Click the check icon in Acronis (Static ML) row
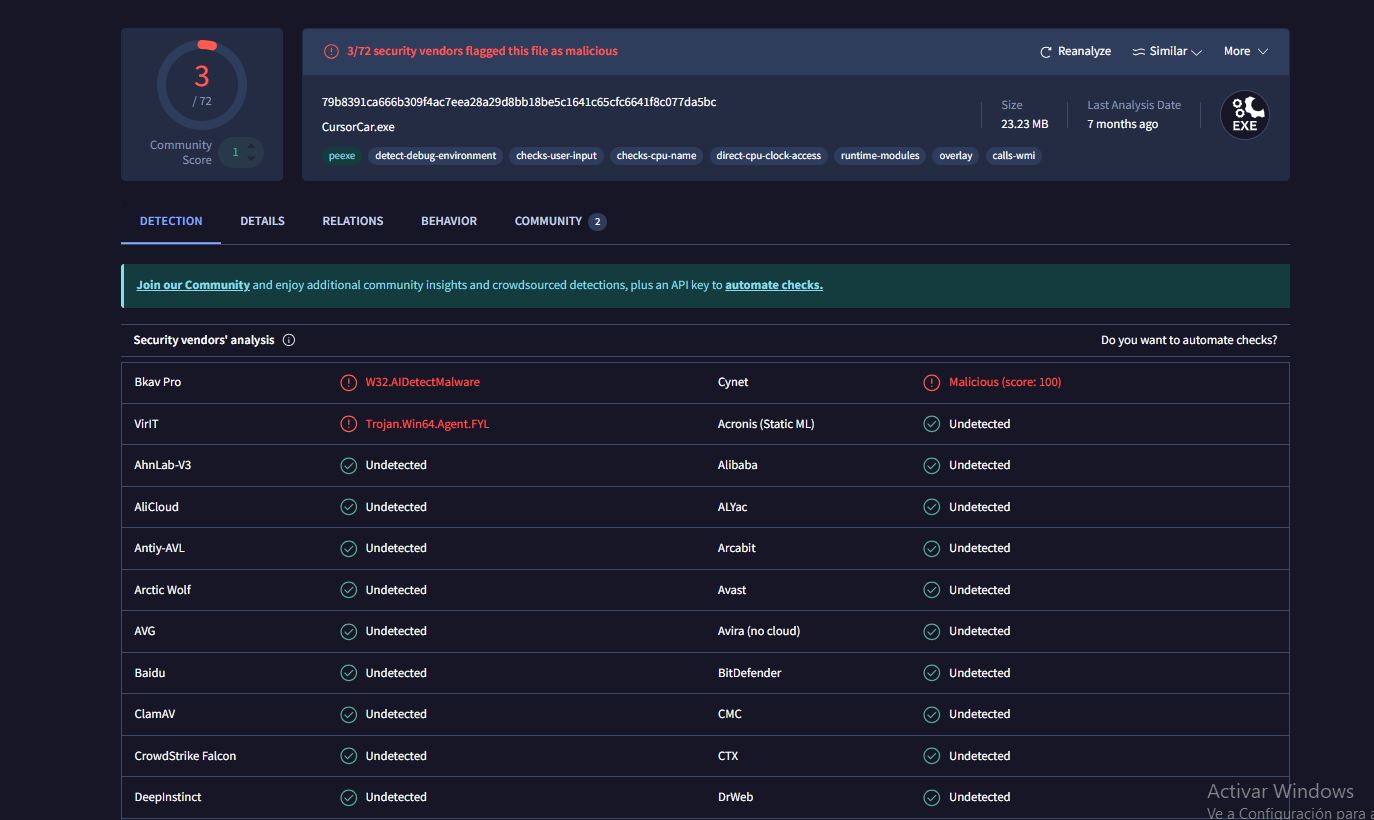Image resolution: width=1374 pixels, height=820 pixels. [x=931, y=424]
